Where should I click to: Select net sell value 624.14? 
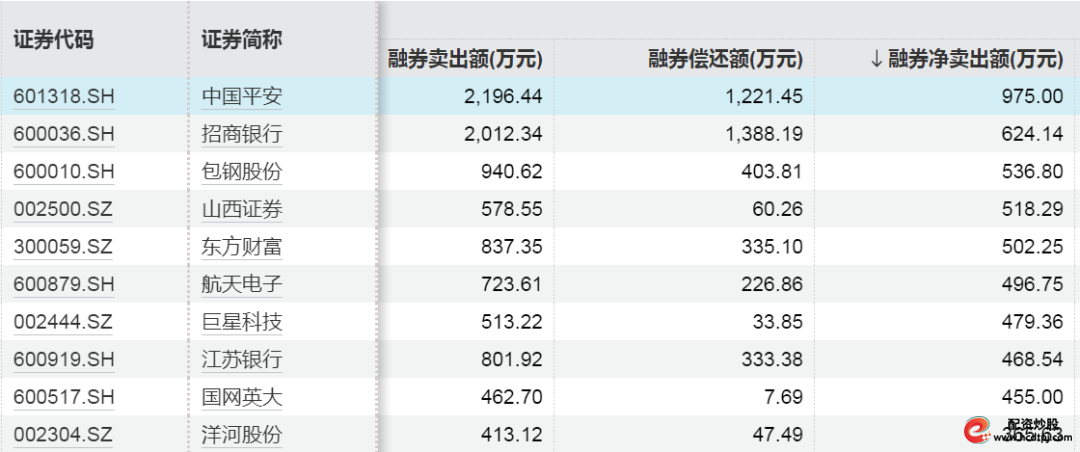pos(1032,134)
